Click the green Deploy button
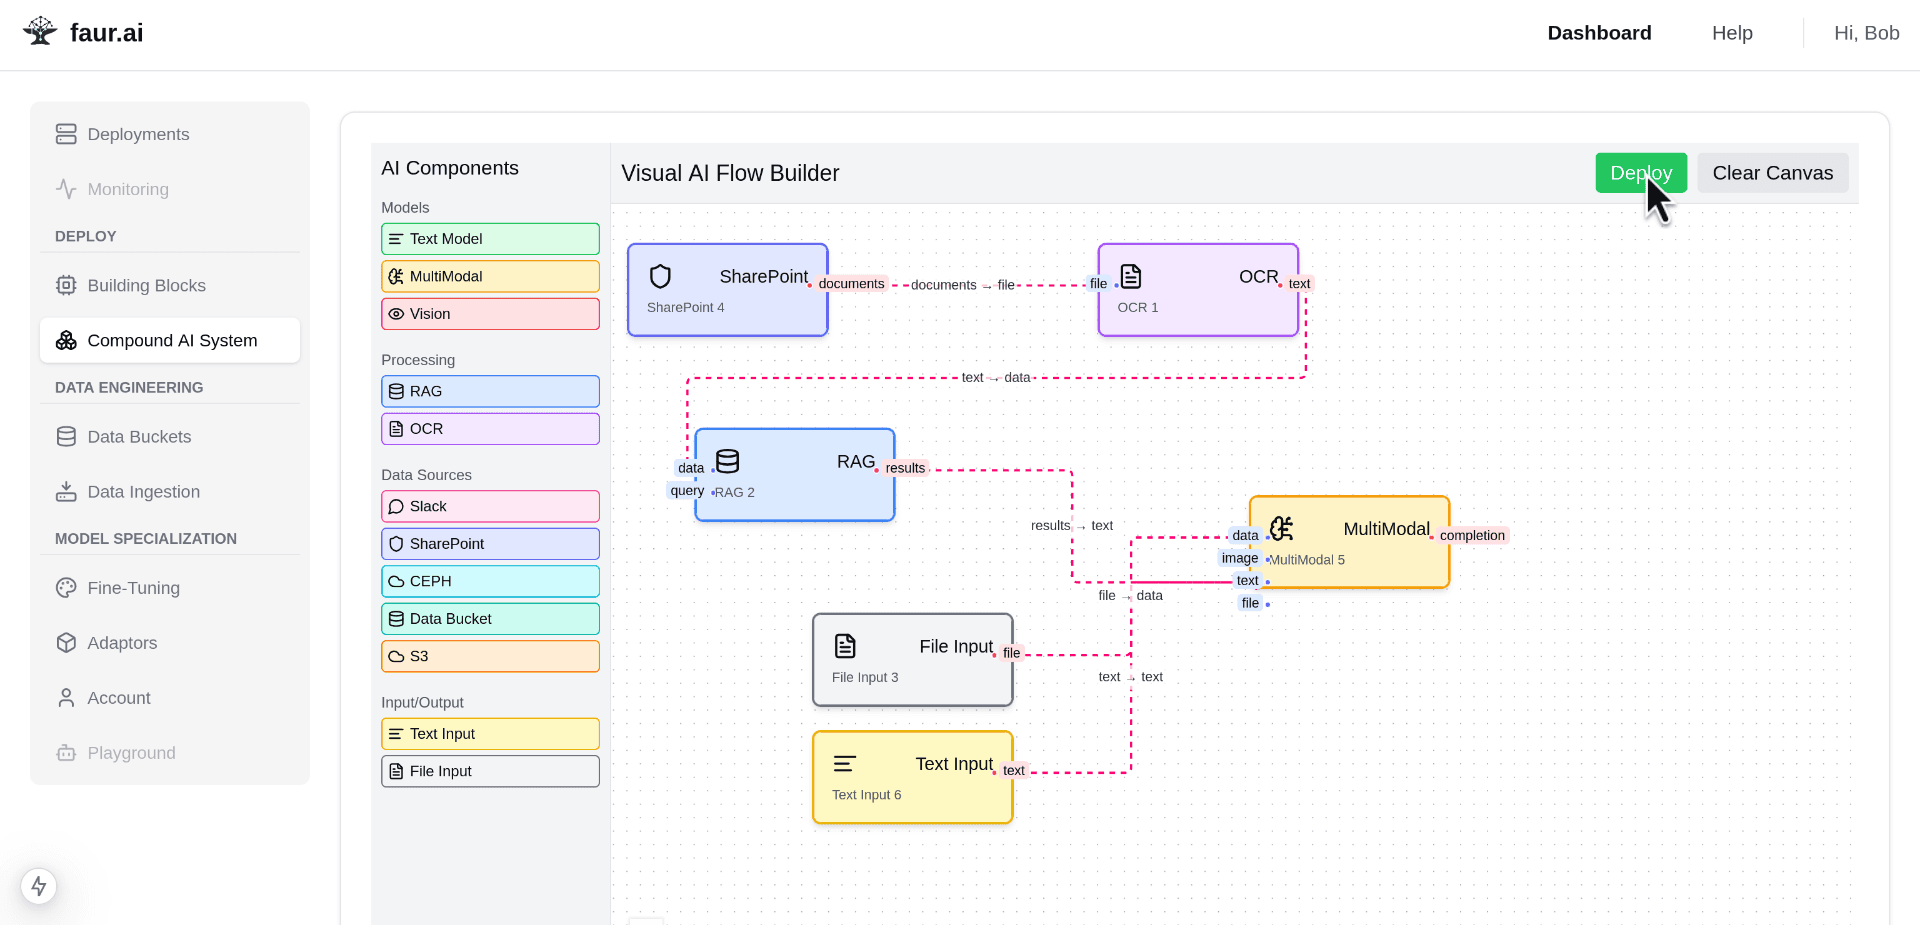Image resolution: width=1920 pixels, height=925 pixels. [x=1641, y=173]
